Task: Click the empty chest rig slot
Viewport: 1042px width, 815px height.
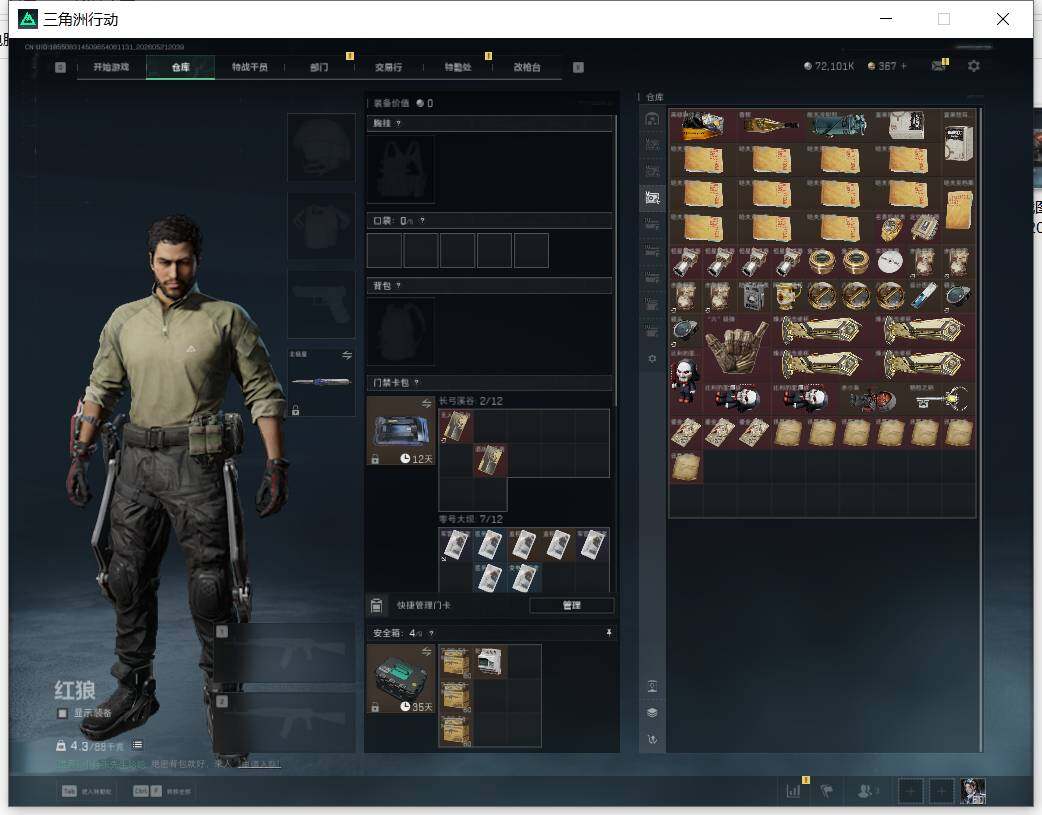Action: 401,169
